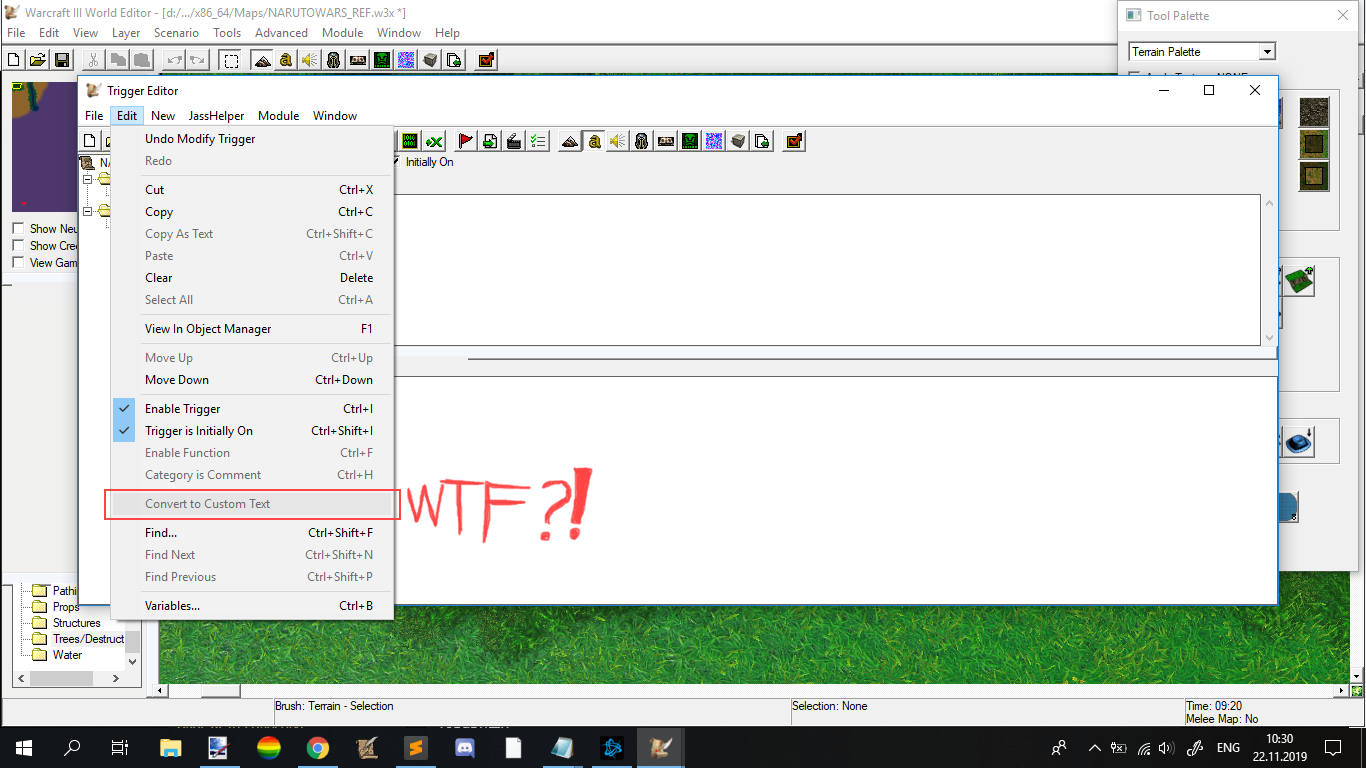Open the Windows Start menu

(x=24, y=747)
